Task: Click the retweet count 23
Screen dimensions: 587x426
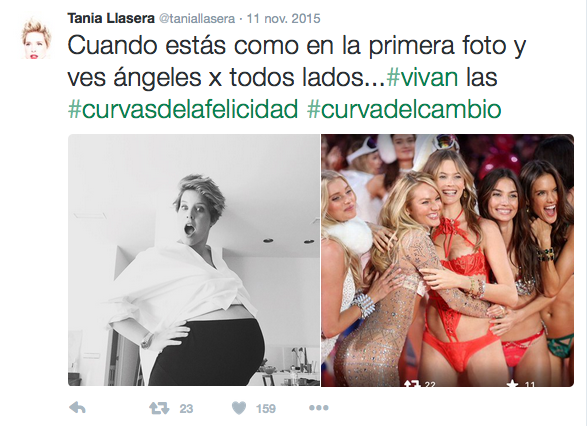Action: [x=186, y=408]
